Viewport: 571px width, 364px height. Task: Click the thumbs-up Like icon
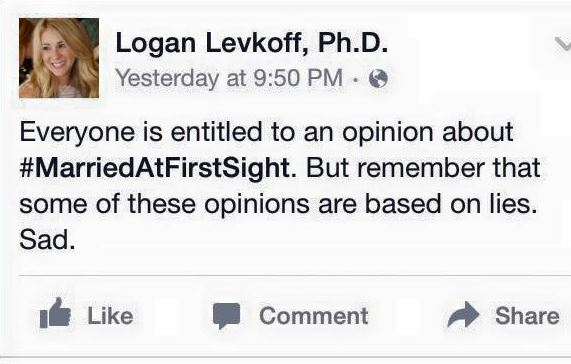55,313
